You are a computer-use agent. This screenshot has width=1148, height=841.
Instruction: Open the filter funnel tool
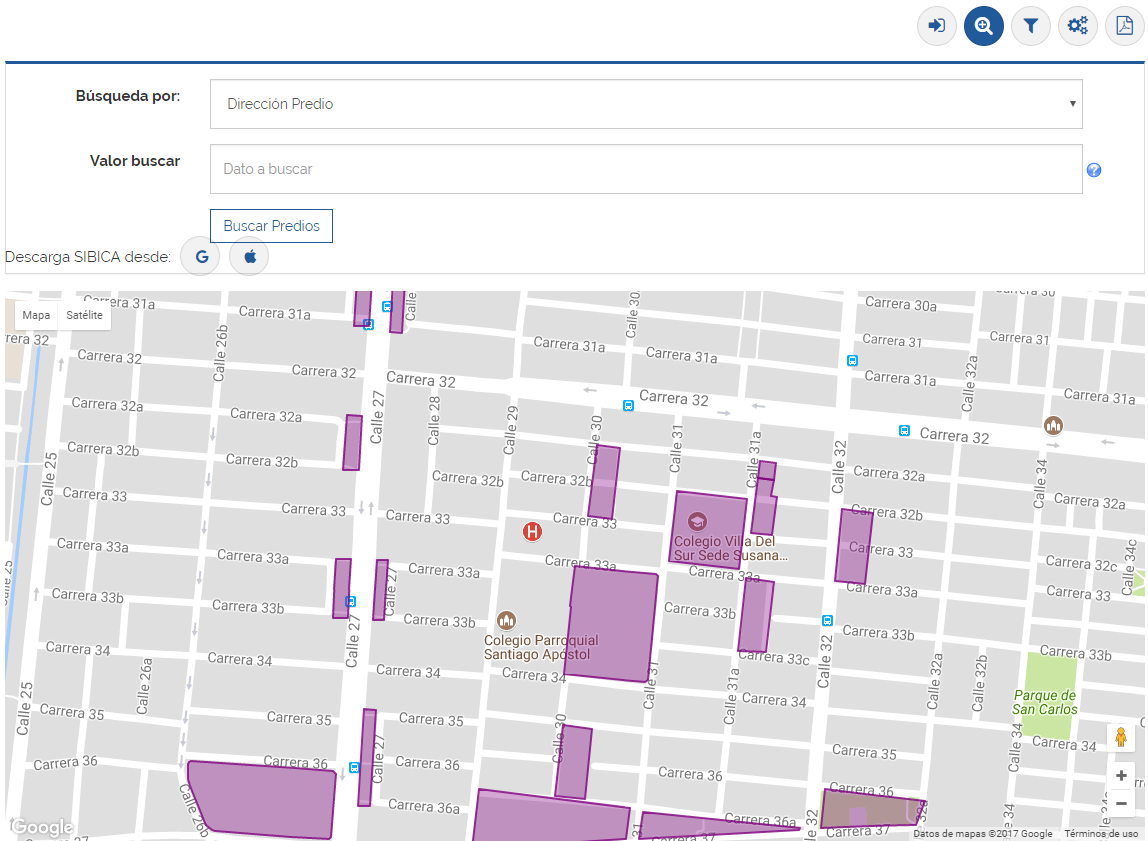1031,26
